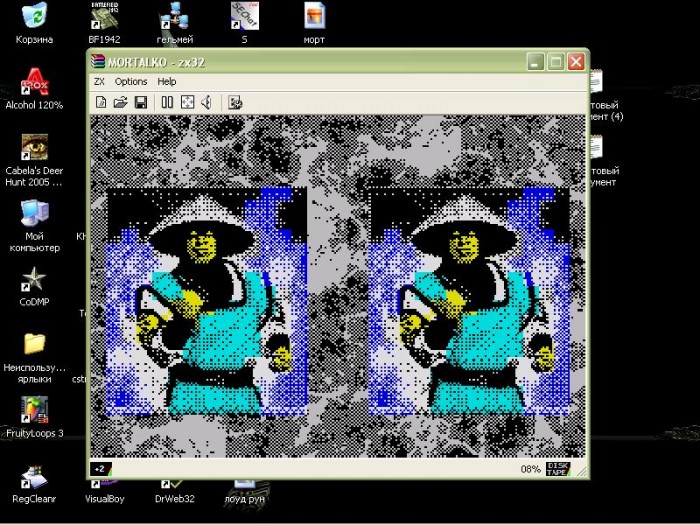
Task: Select the Корзина recycle bin icon
Action: (x=34, y=23)
